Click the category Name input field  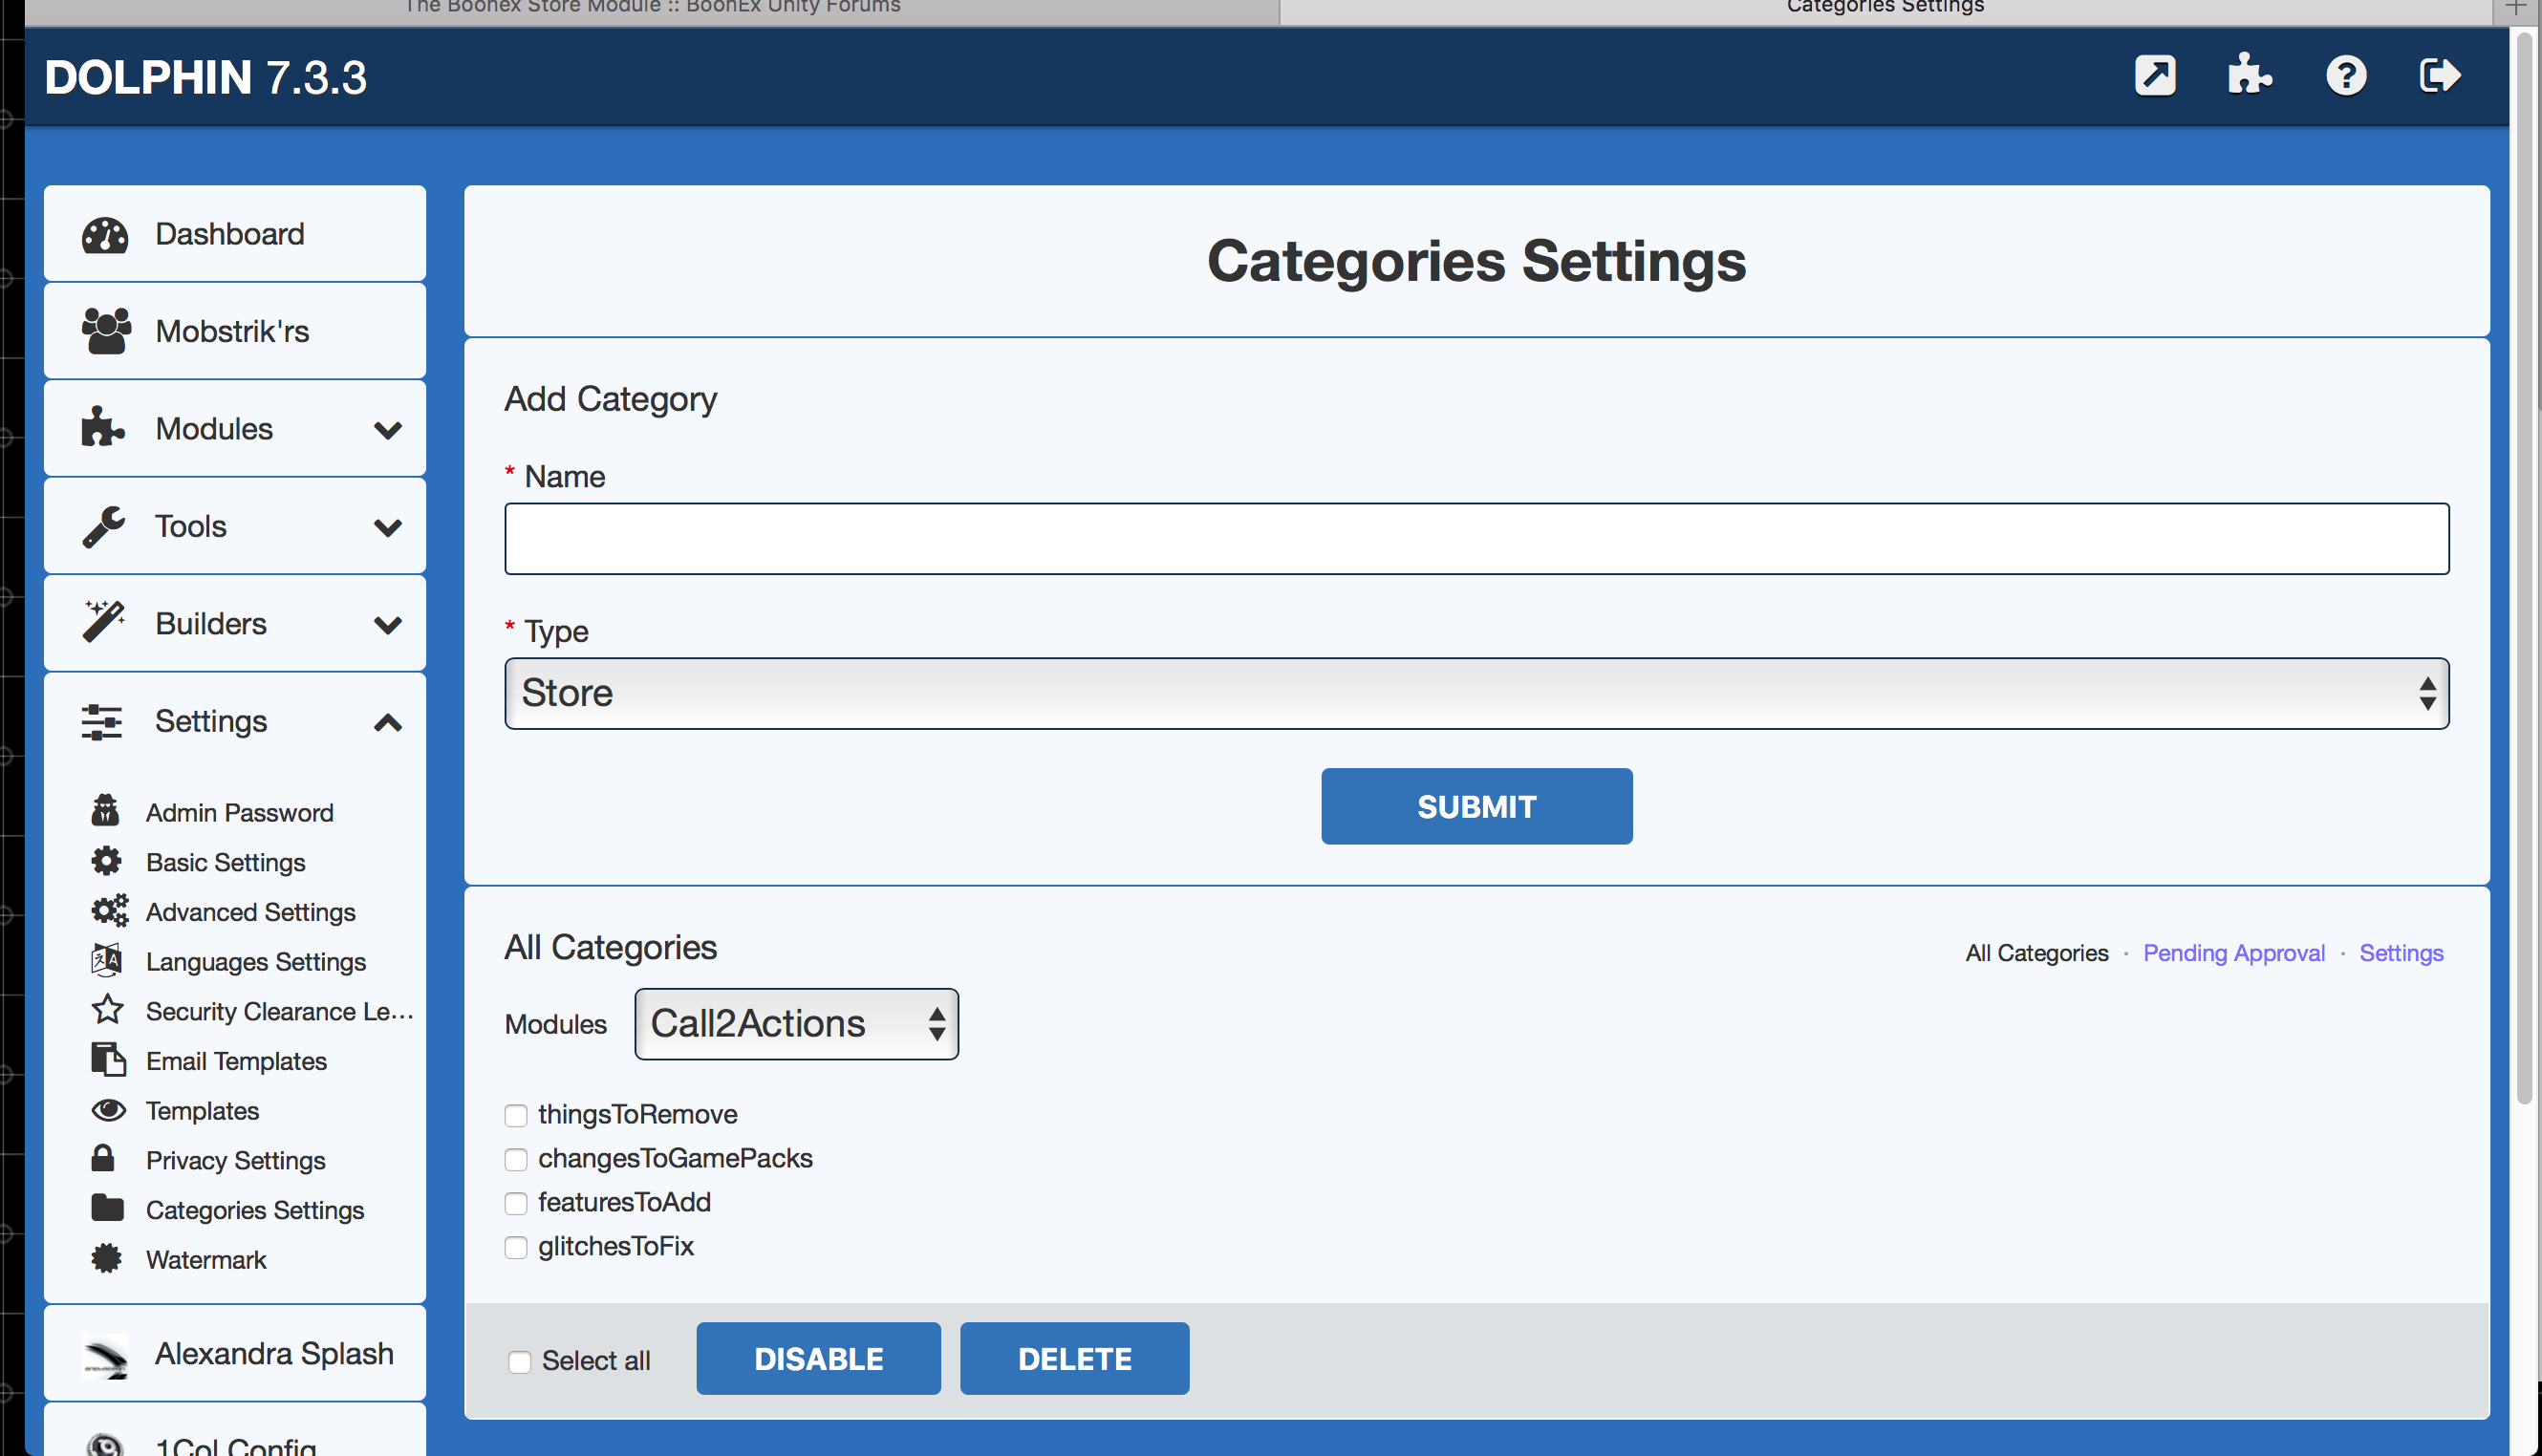[x=1476, y=539]
